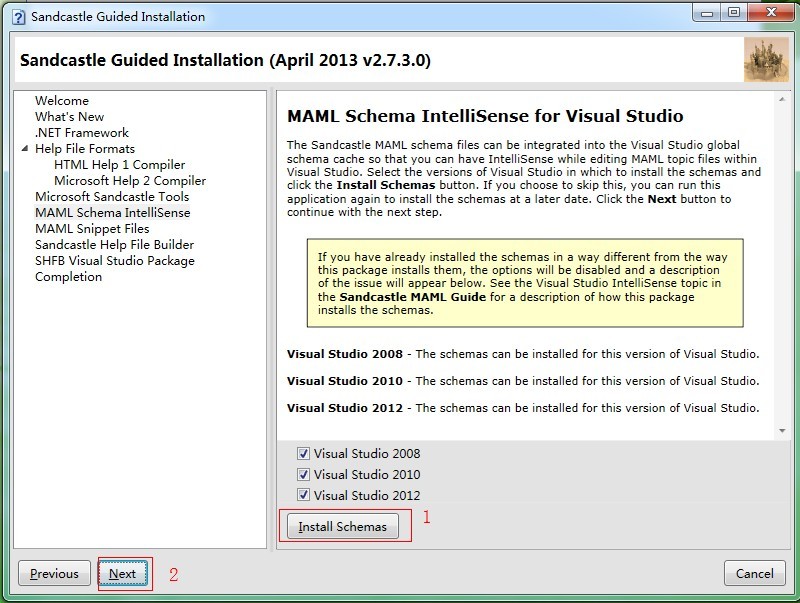800x603 pixels.
Task: Click the help icon in the title bar
Action: pos(19,17)
